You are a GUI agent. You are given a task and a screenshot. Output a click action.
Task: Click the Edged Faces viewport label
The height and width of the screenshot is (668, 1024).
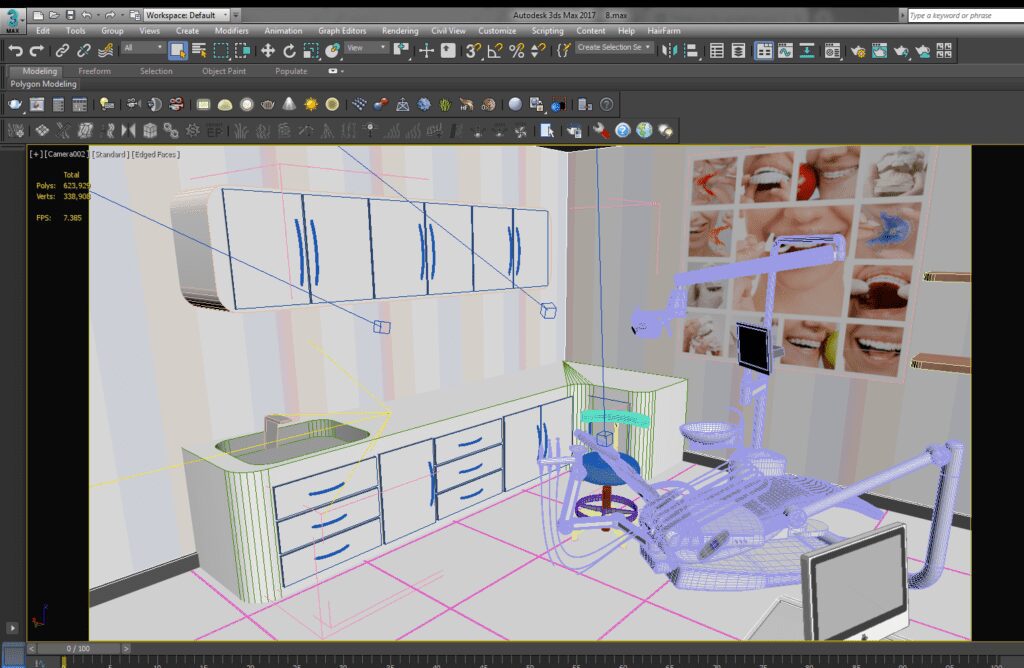pyautogui.click(x=155, y=154)
